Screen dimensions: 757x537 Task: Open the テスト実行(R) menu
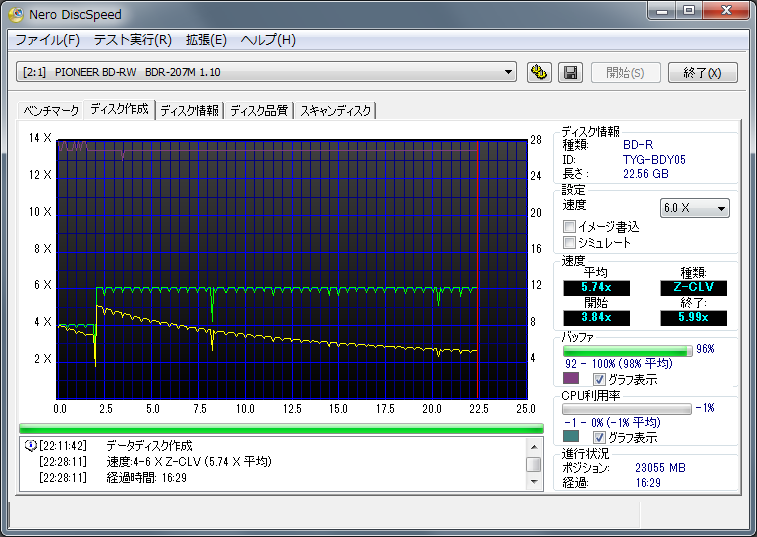pos(132,40)
